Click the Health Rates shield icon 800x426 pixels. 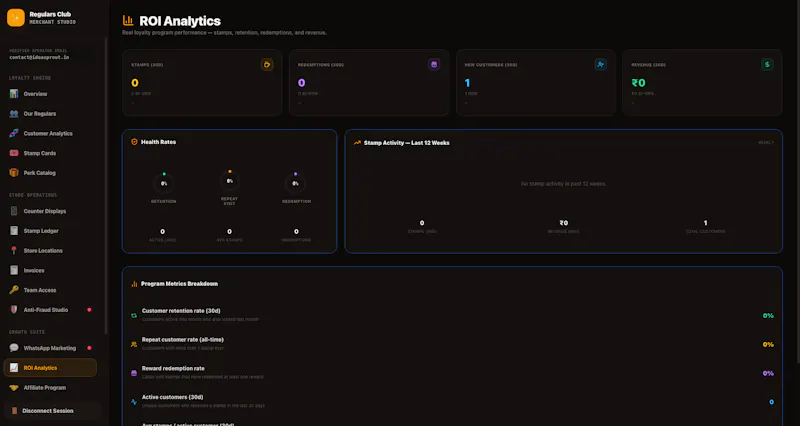click(134, 142)
